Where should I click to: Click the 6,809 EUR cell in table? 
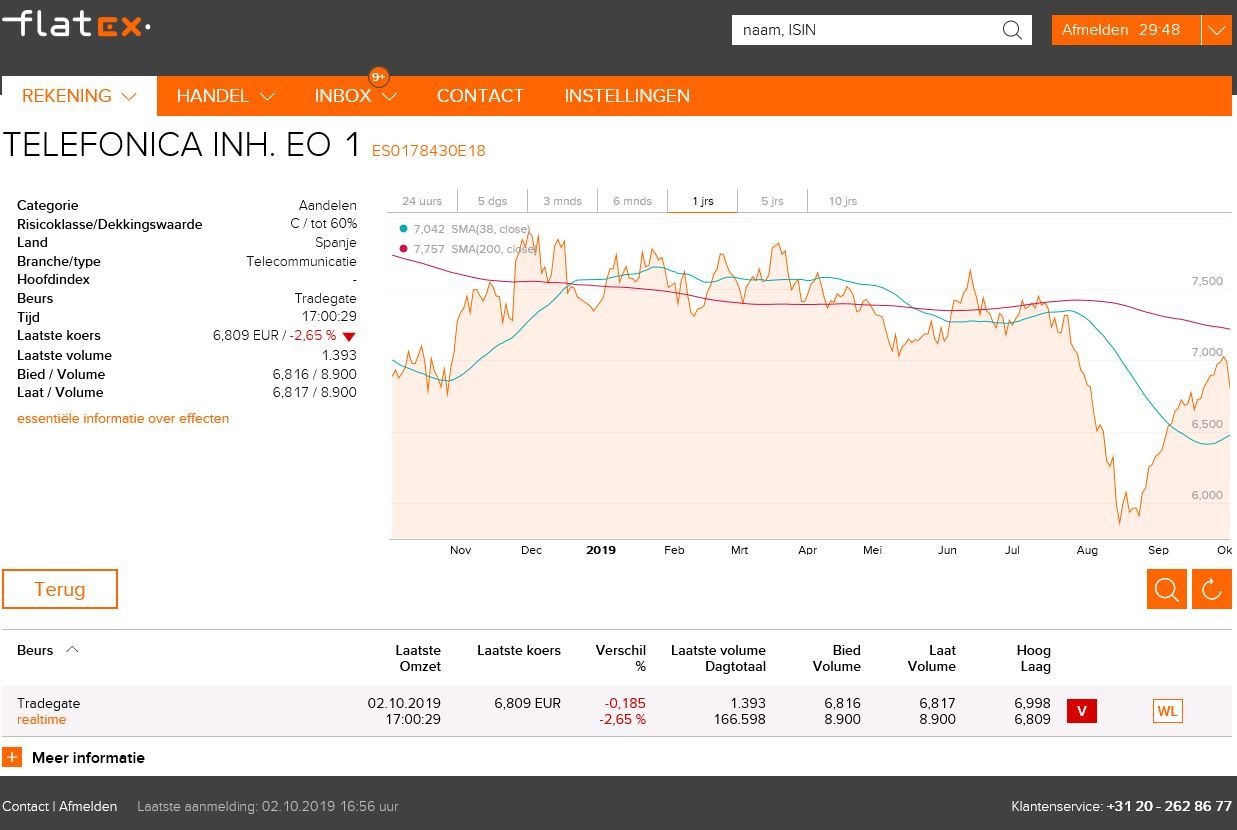[527, 703]
